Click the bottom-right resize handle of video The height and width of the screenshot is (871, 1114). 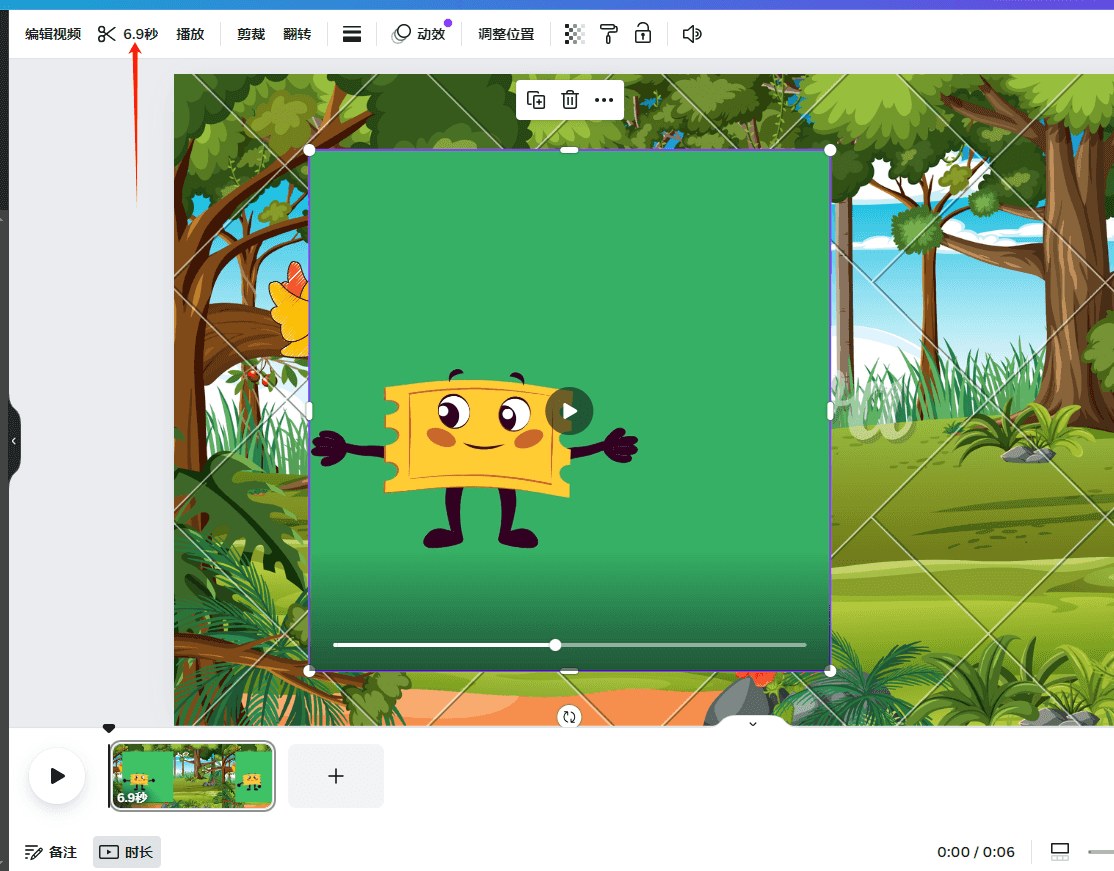(830, 671)
